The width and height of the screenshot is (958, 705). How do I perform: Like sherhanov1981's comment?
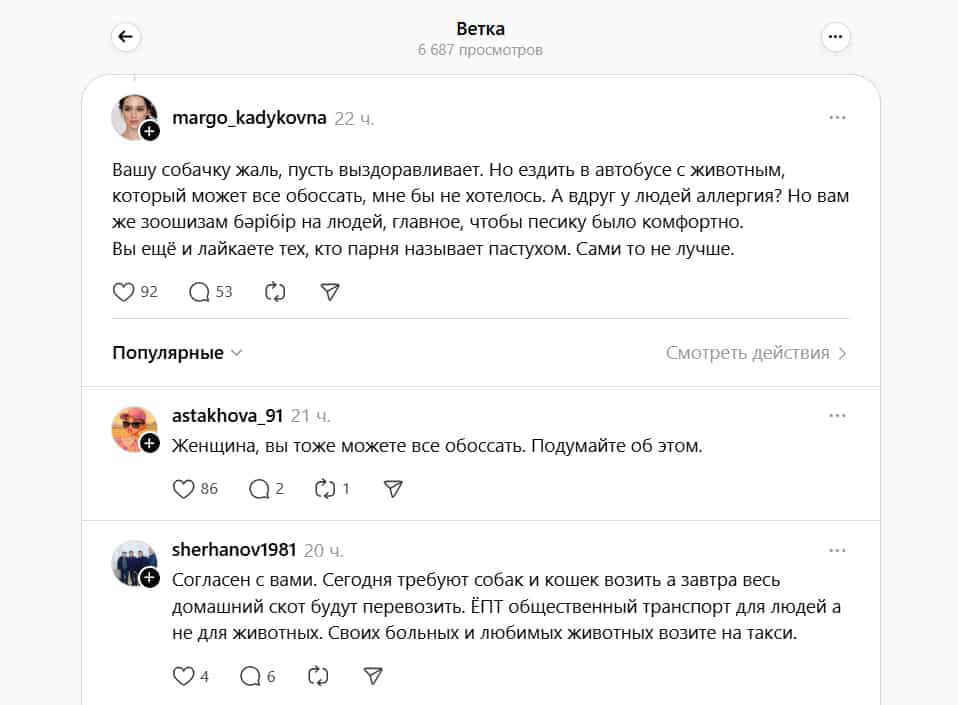(183, 676)
